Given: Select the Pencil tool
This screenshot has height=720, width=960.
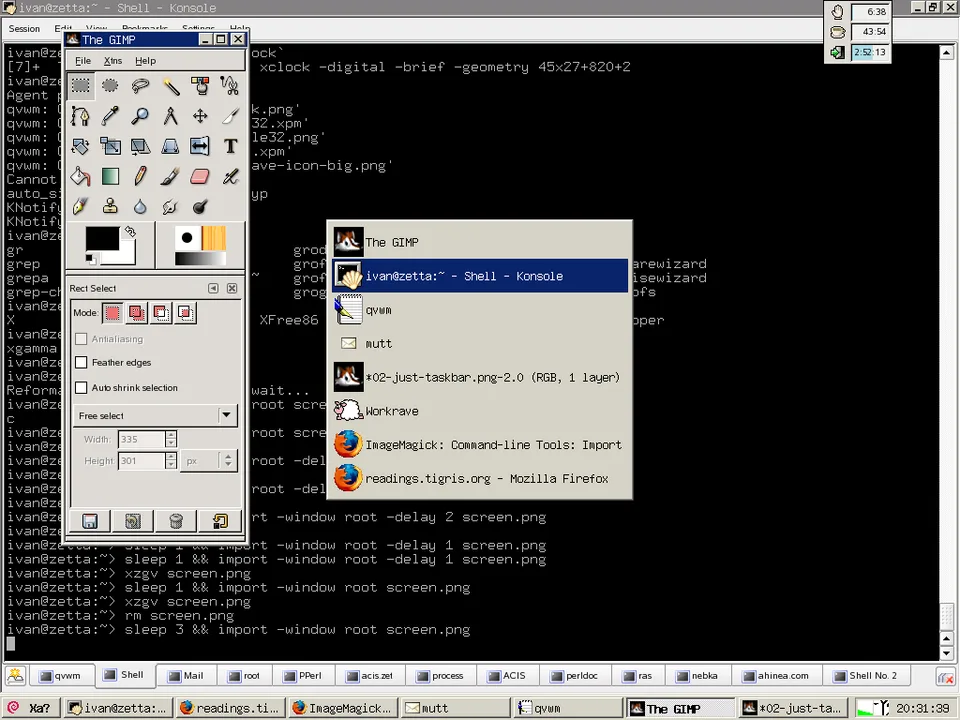Looking at the screenshot, I should [140, 176].
